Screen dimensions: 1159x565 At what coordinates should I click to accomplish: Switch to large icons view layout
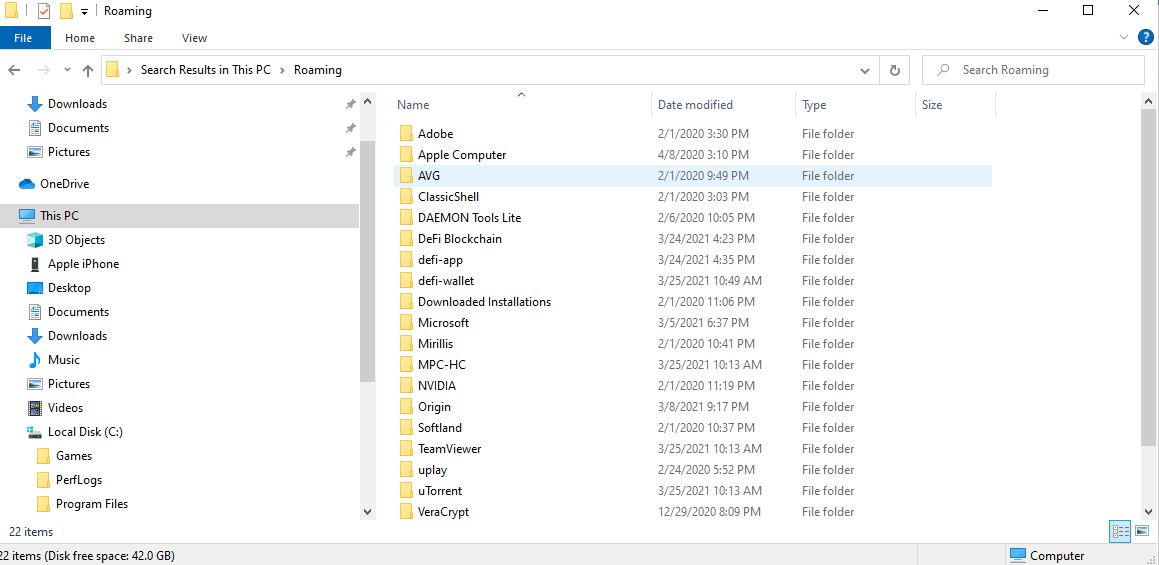click(1142, 531)
